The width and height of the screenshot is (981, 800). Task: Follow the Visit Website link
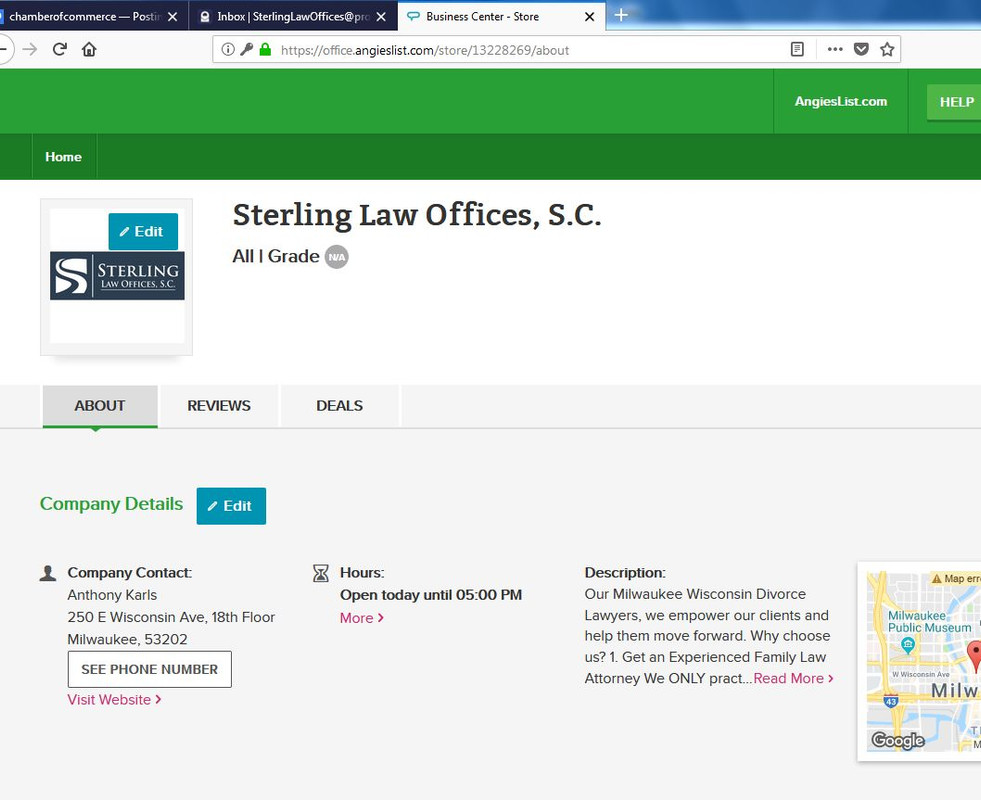point(114,700)
